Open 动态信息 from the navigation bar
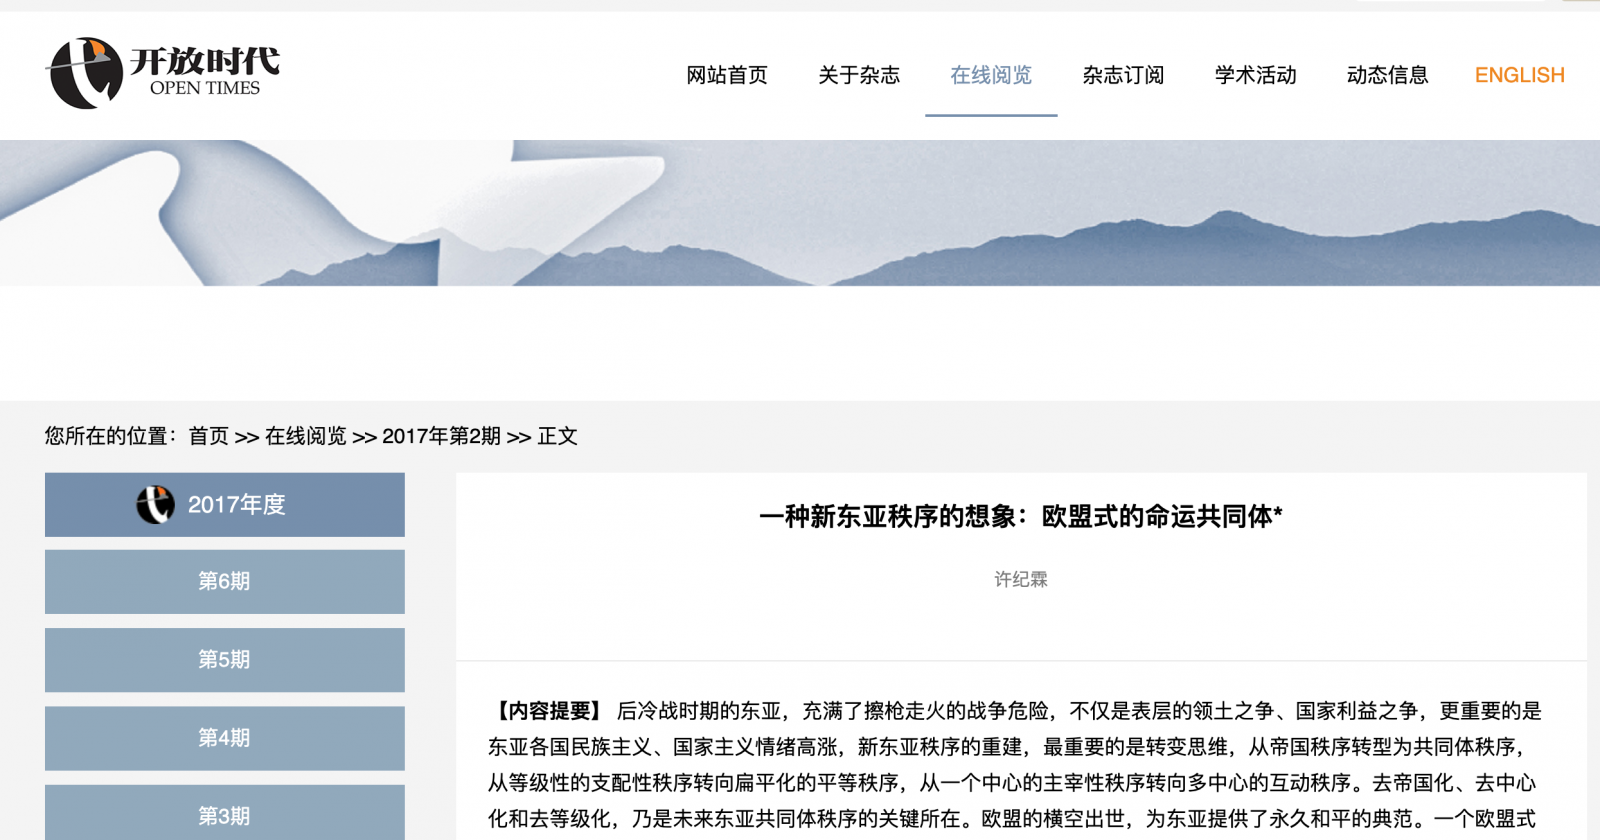Screen dimensions: 1600x840 click(1387, 75)
